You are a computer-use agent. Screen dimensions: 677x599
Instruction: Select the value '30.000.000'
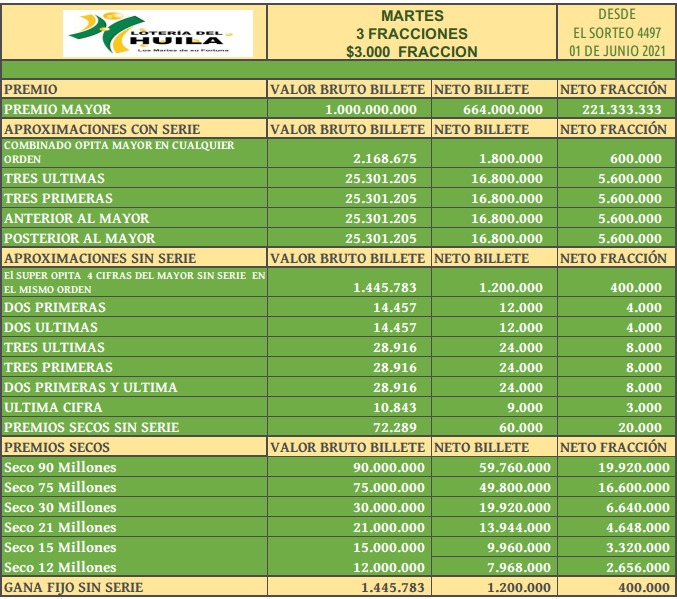click(389, 507)
